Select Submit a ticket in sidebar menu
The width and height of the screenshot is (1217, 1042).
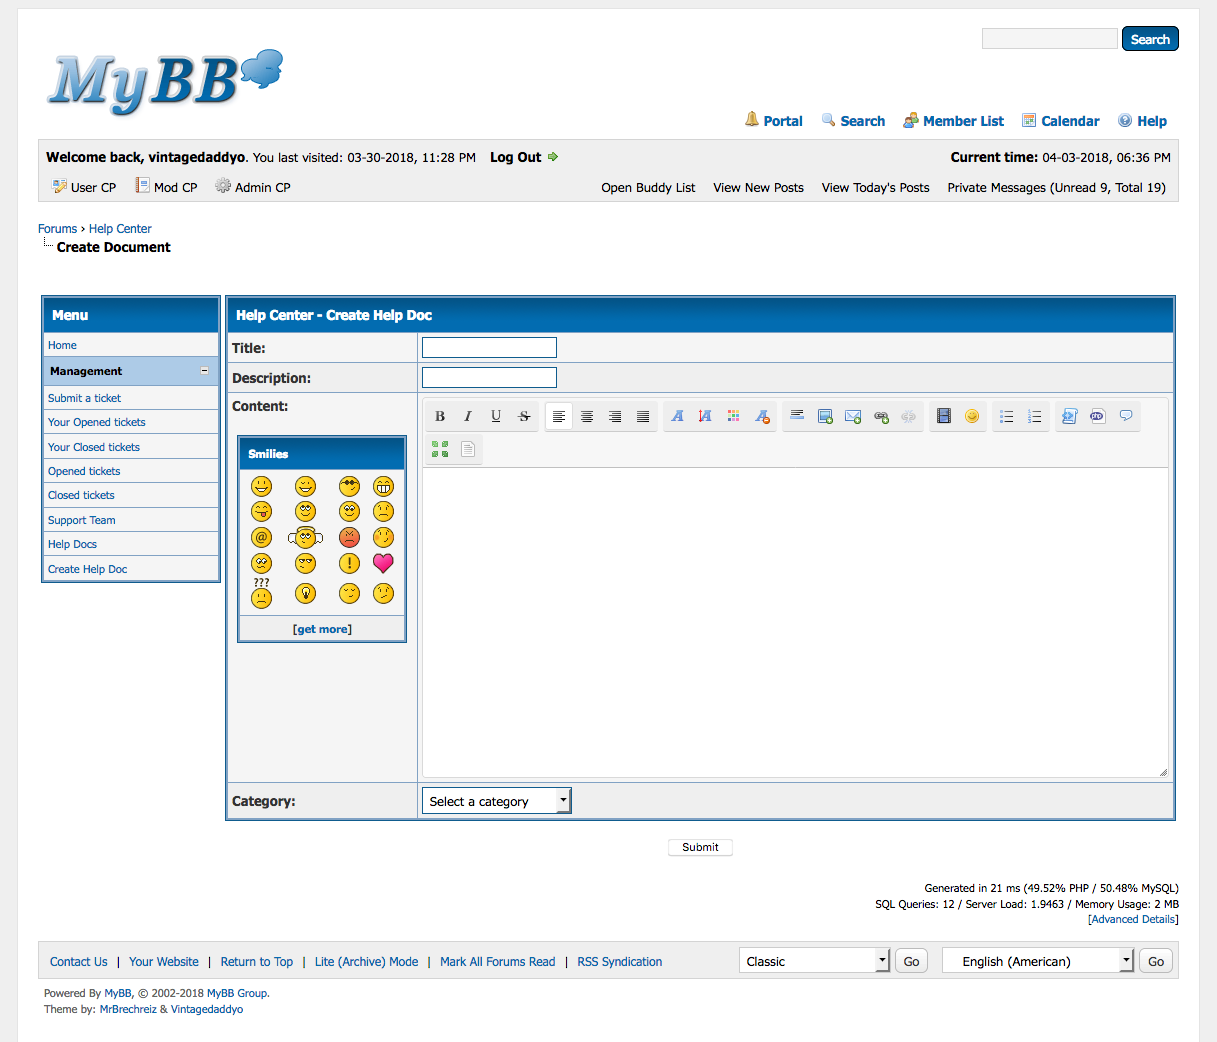click(x=84, y=398)
